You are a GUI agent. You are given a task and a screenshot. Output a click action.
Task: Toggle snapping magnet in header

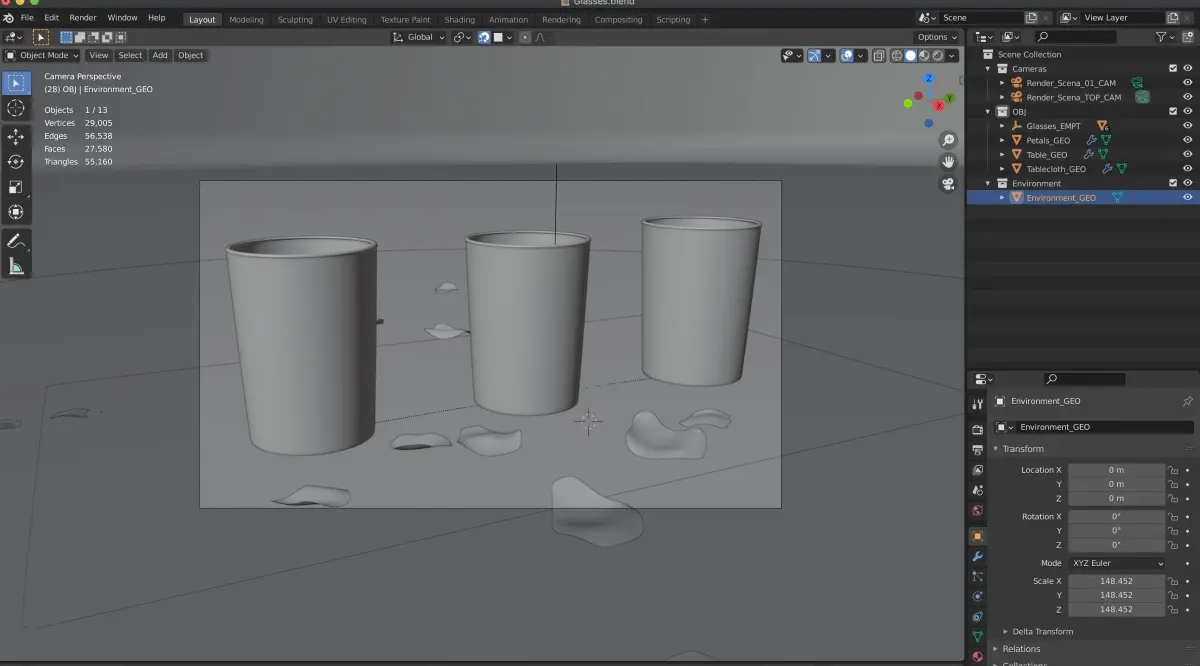[x=484, y=37]
